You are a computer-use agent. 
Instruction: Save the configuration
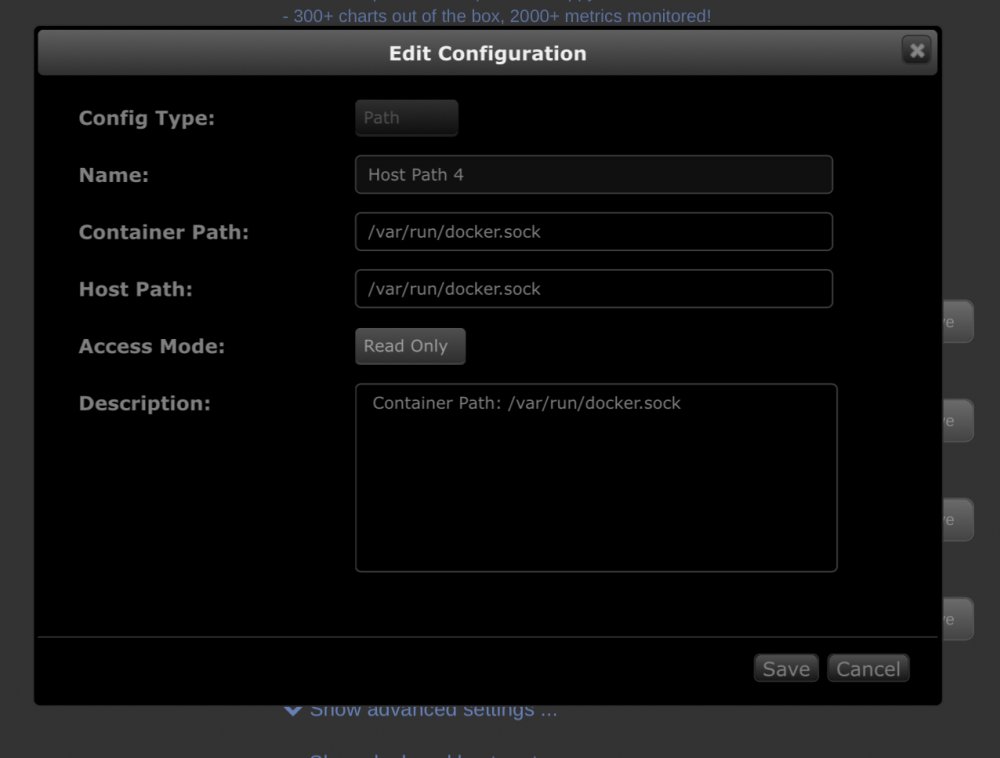(786, 669)
